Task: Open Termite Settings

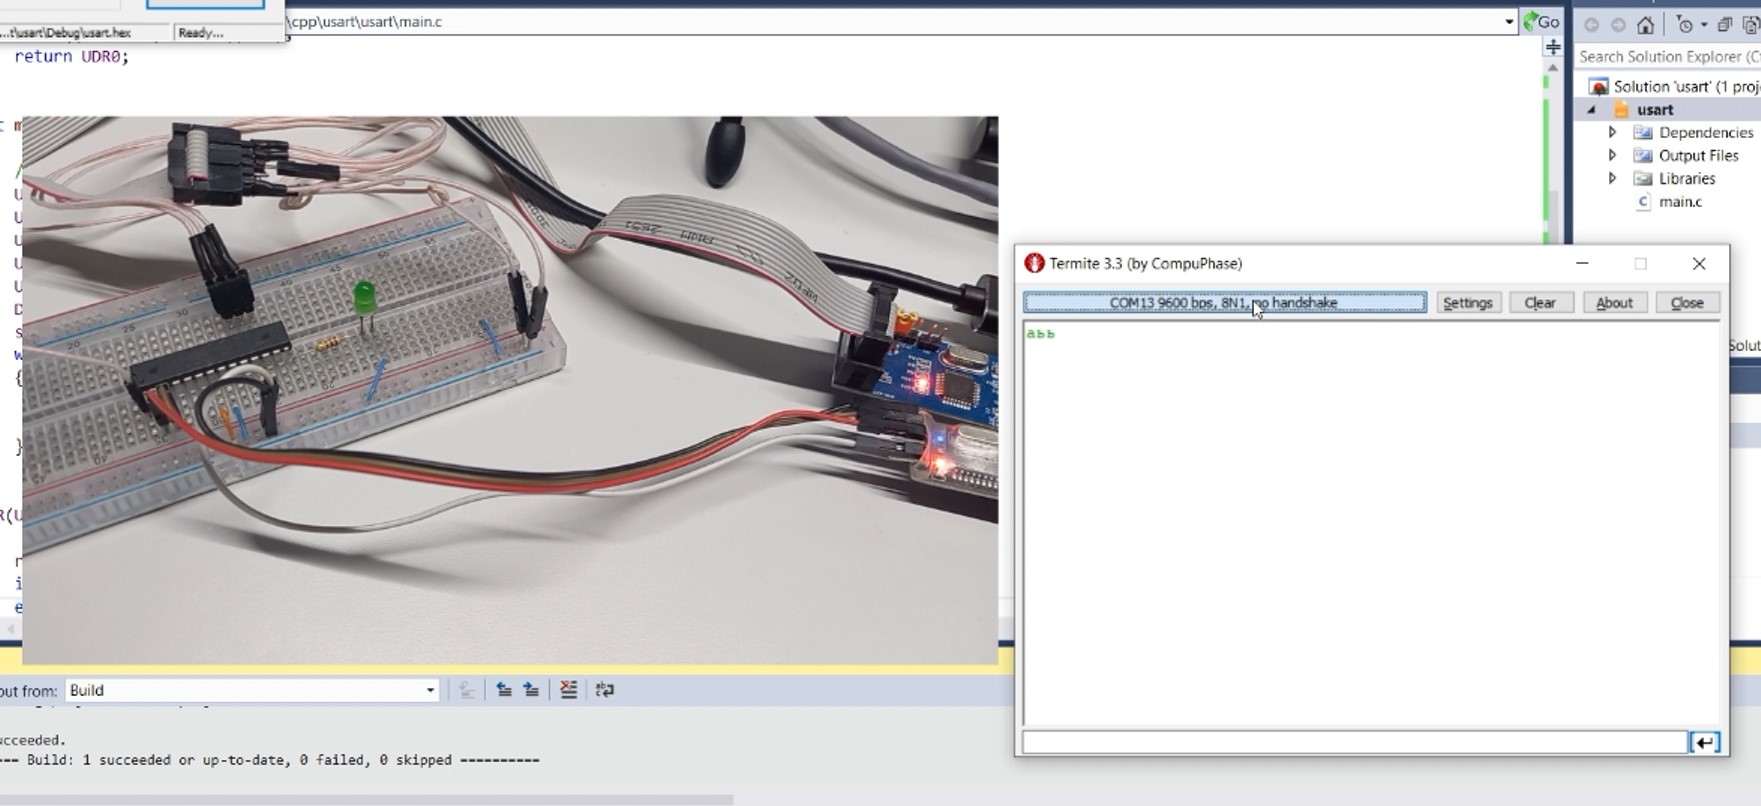Action: [x=1467, y=302]
